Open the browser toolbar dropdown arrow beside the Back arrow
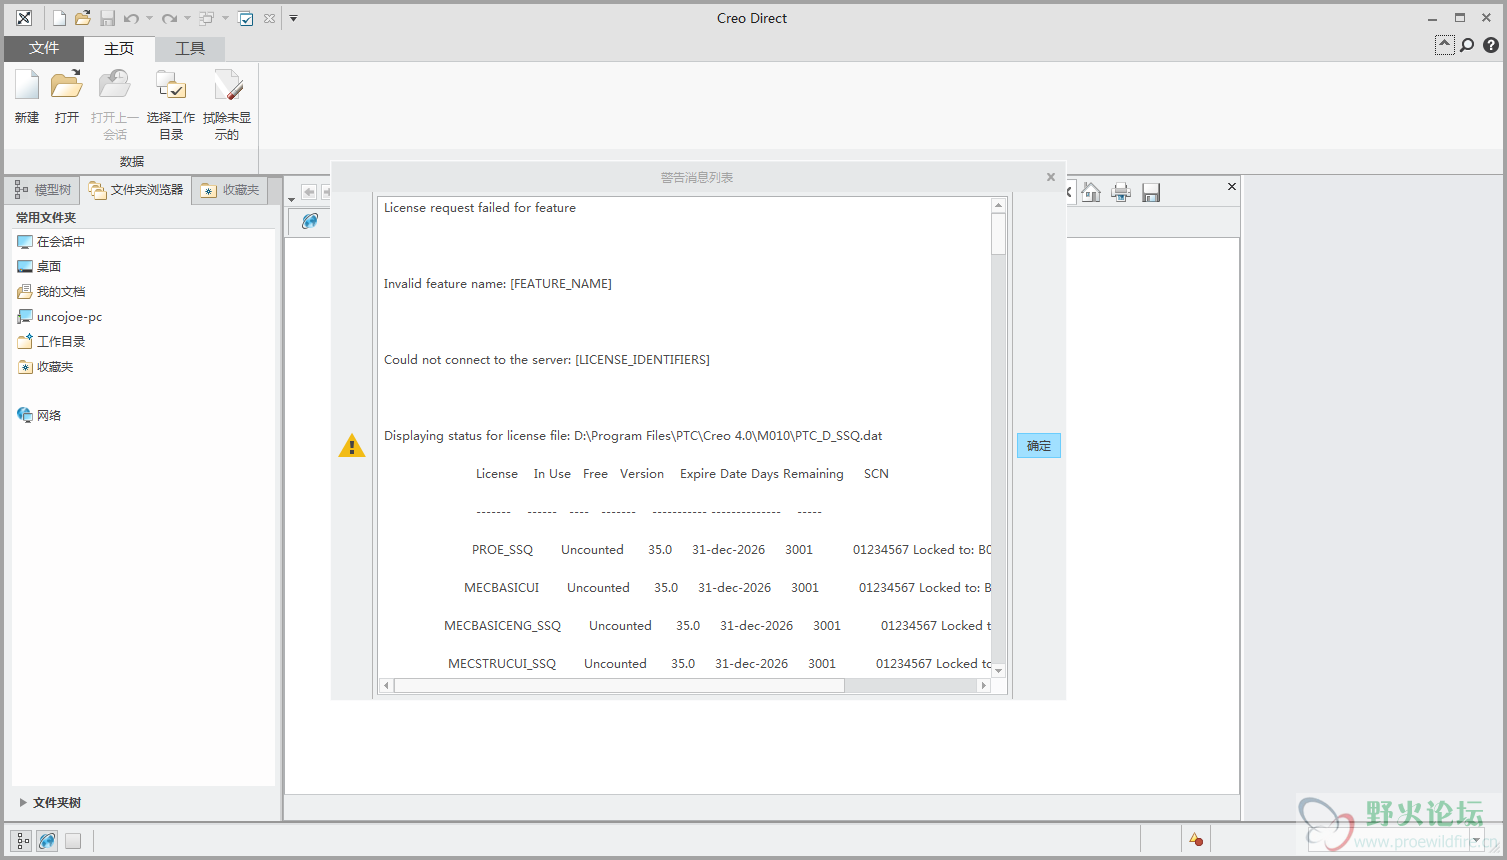The image size is (1507, 860). (x=291, y=199)
